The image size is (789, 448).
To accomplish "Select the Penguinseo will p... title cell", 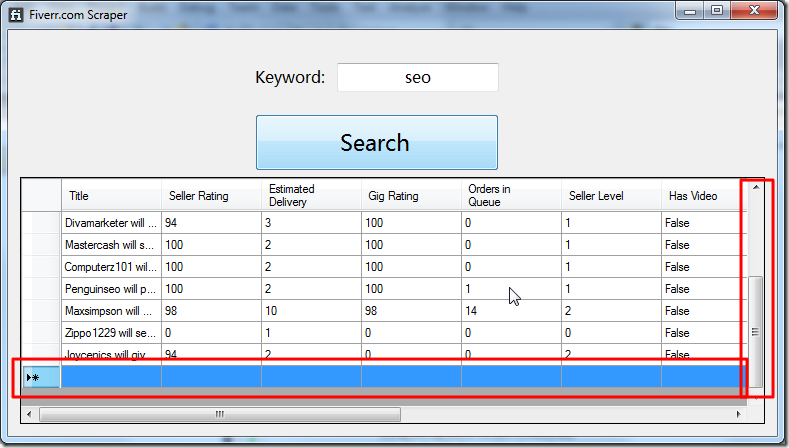I will tap(111, 289).
